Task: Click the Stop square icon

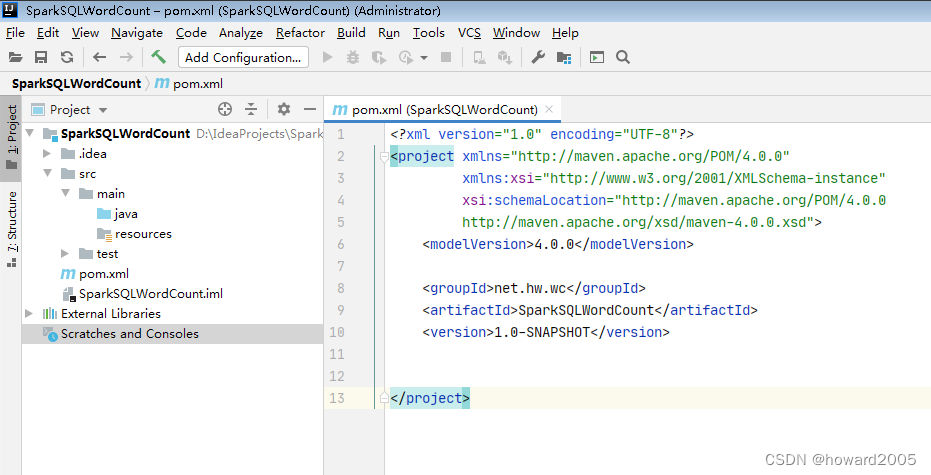Action: [x=446, y=57]
